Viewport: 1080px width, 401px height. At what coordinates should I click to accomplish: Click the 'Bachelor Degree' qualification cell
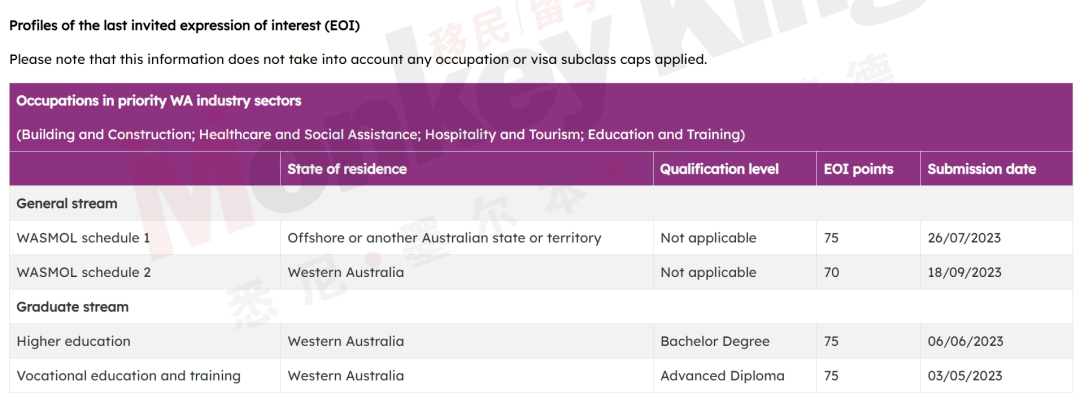[x=715, y=341]
